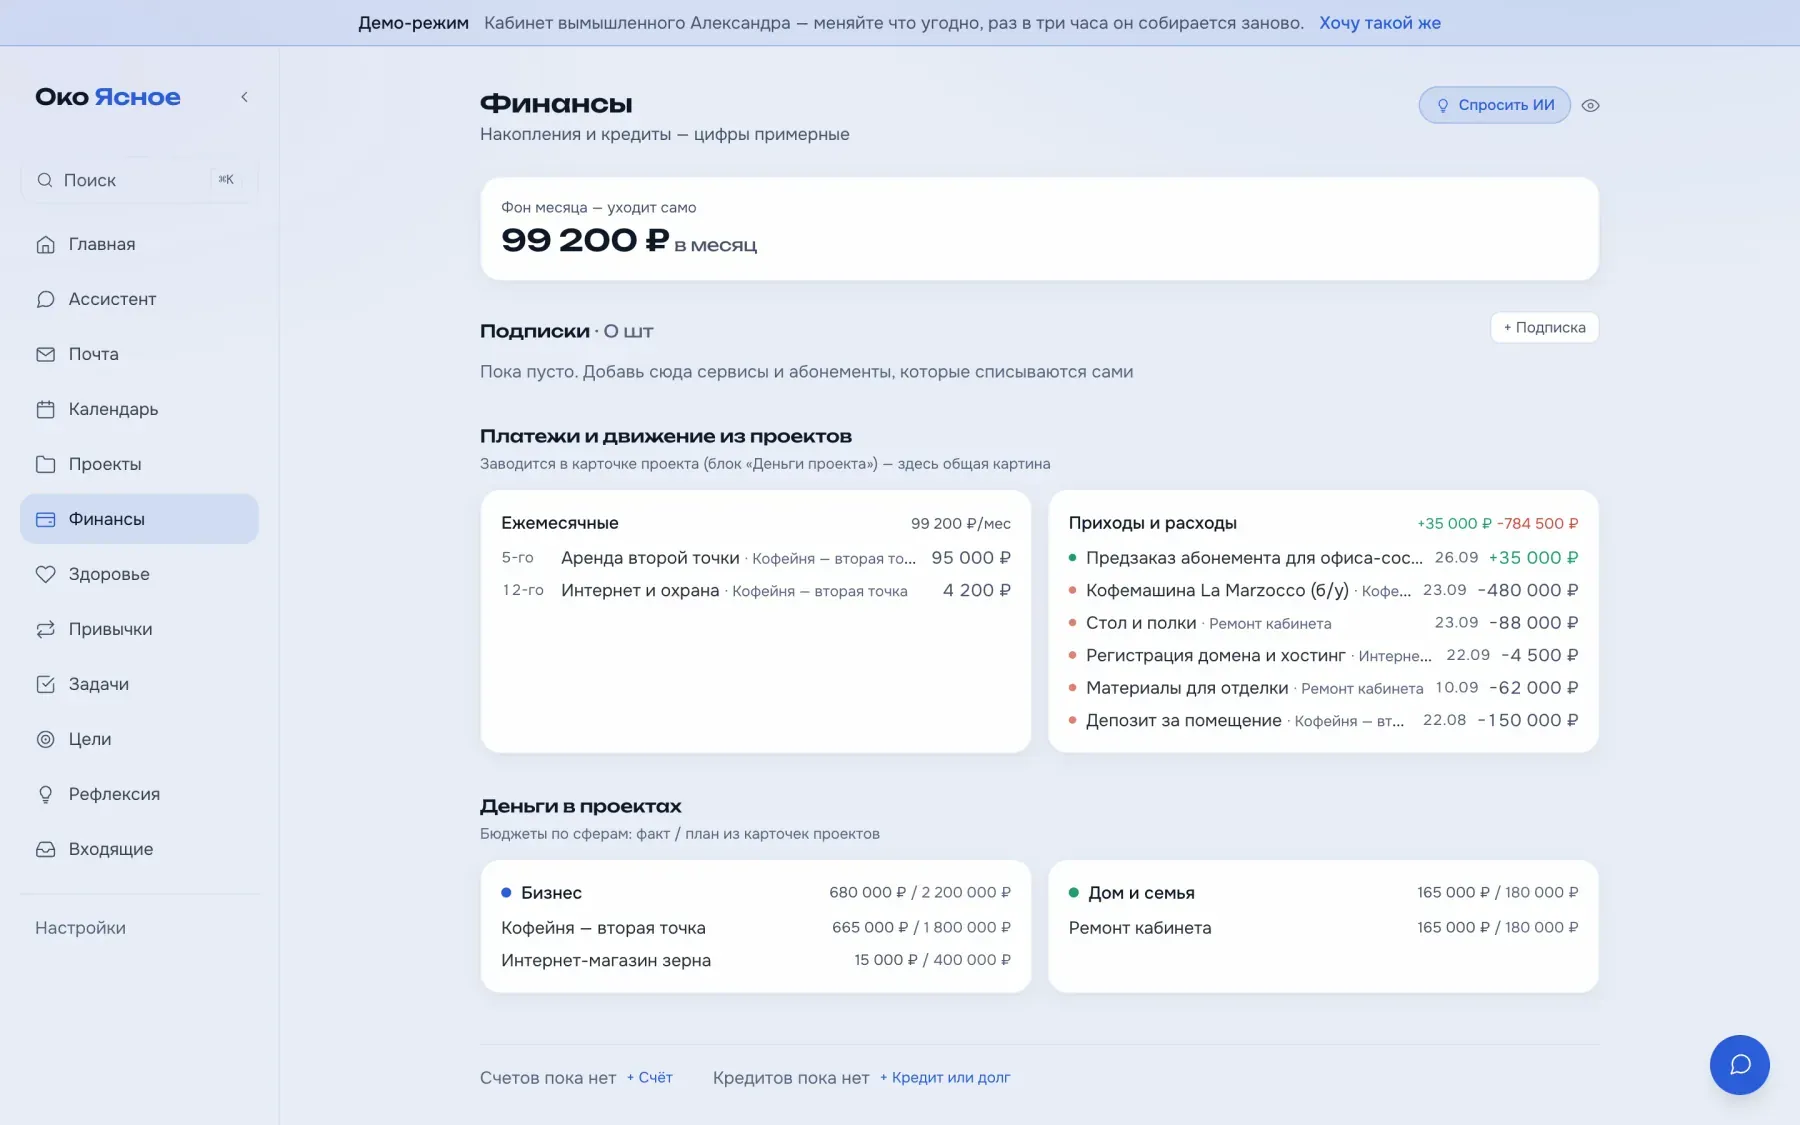The height and width of the screenshot is (1125, 1800).
Task: Click the search magnifier icon
Action: point(45,180)
